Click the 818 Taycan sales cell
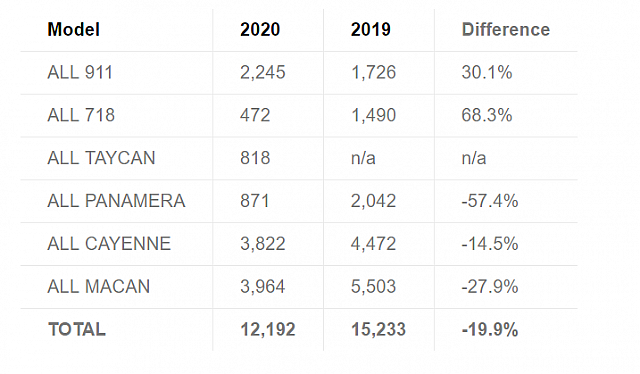The height and width of the screenshot is (374, 640). [255, 158]
